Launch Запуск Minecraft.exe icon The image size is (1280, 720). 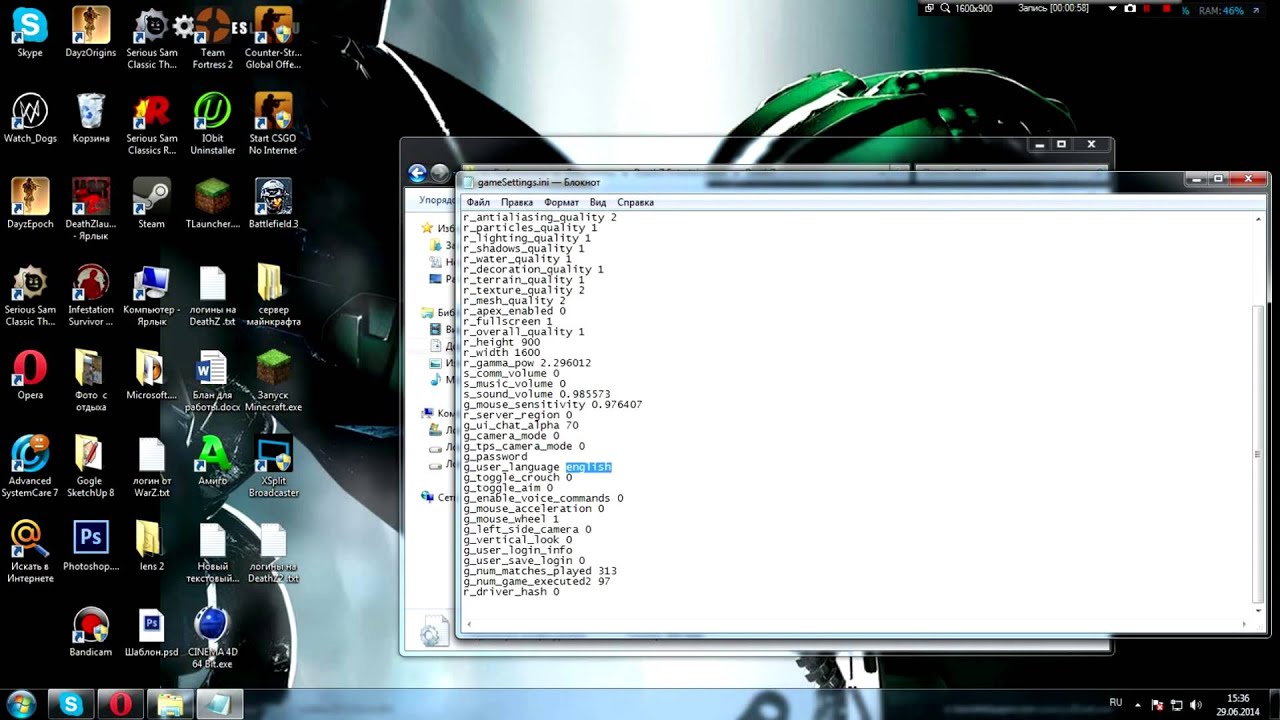[273, 381]
